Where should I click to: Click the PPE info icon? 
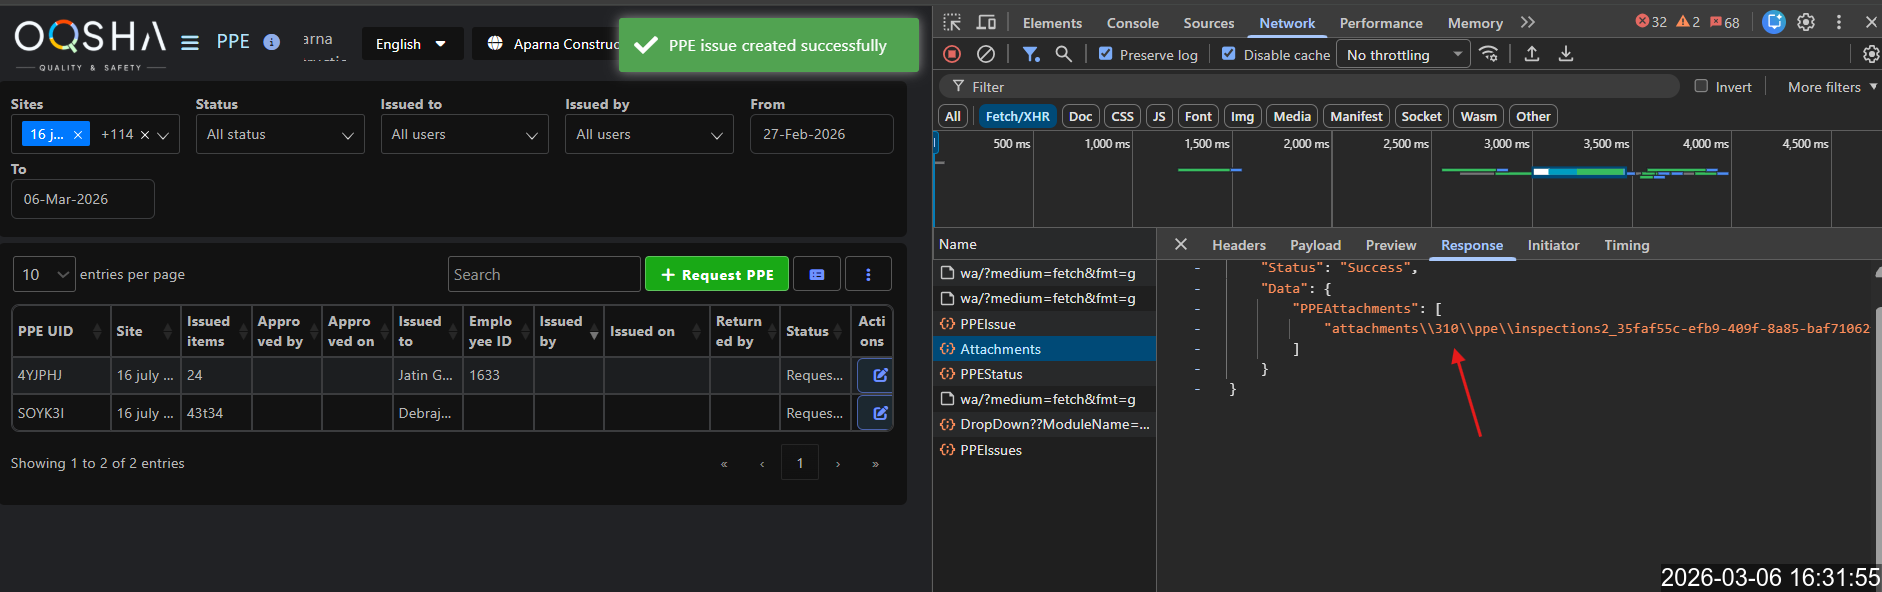[271, 42]
